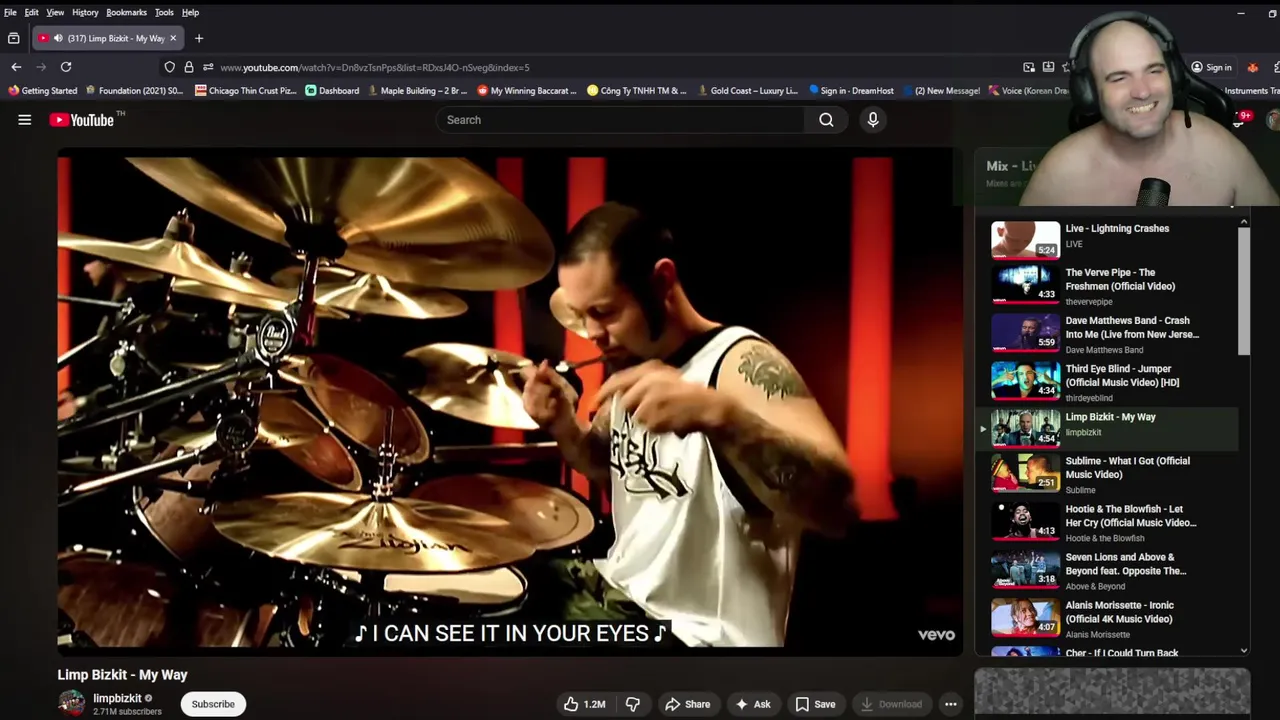Open Sign in - DreamHost bookmark

[851, 90]
